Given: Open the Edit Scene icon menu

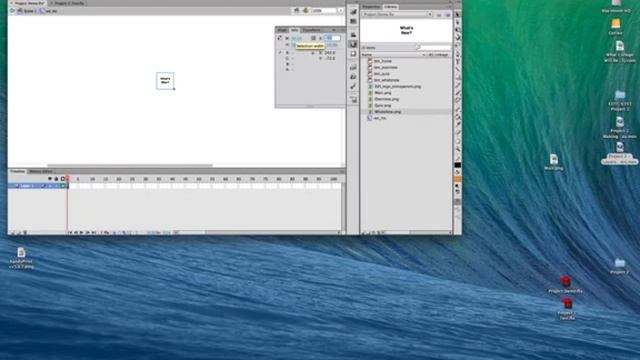Looking at the screenshot, I should pyautogui.click(x=296, y=11).
